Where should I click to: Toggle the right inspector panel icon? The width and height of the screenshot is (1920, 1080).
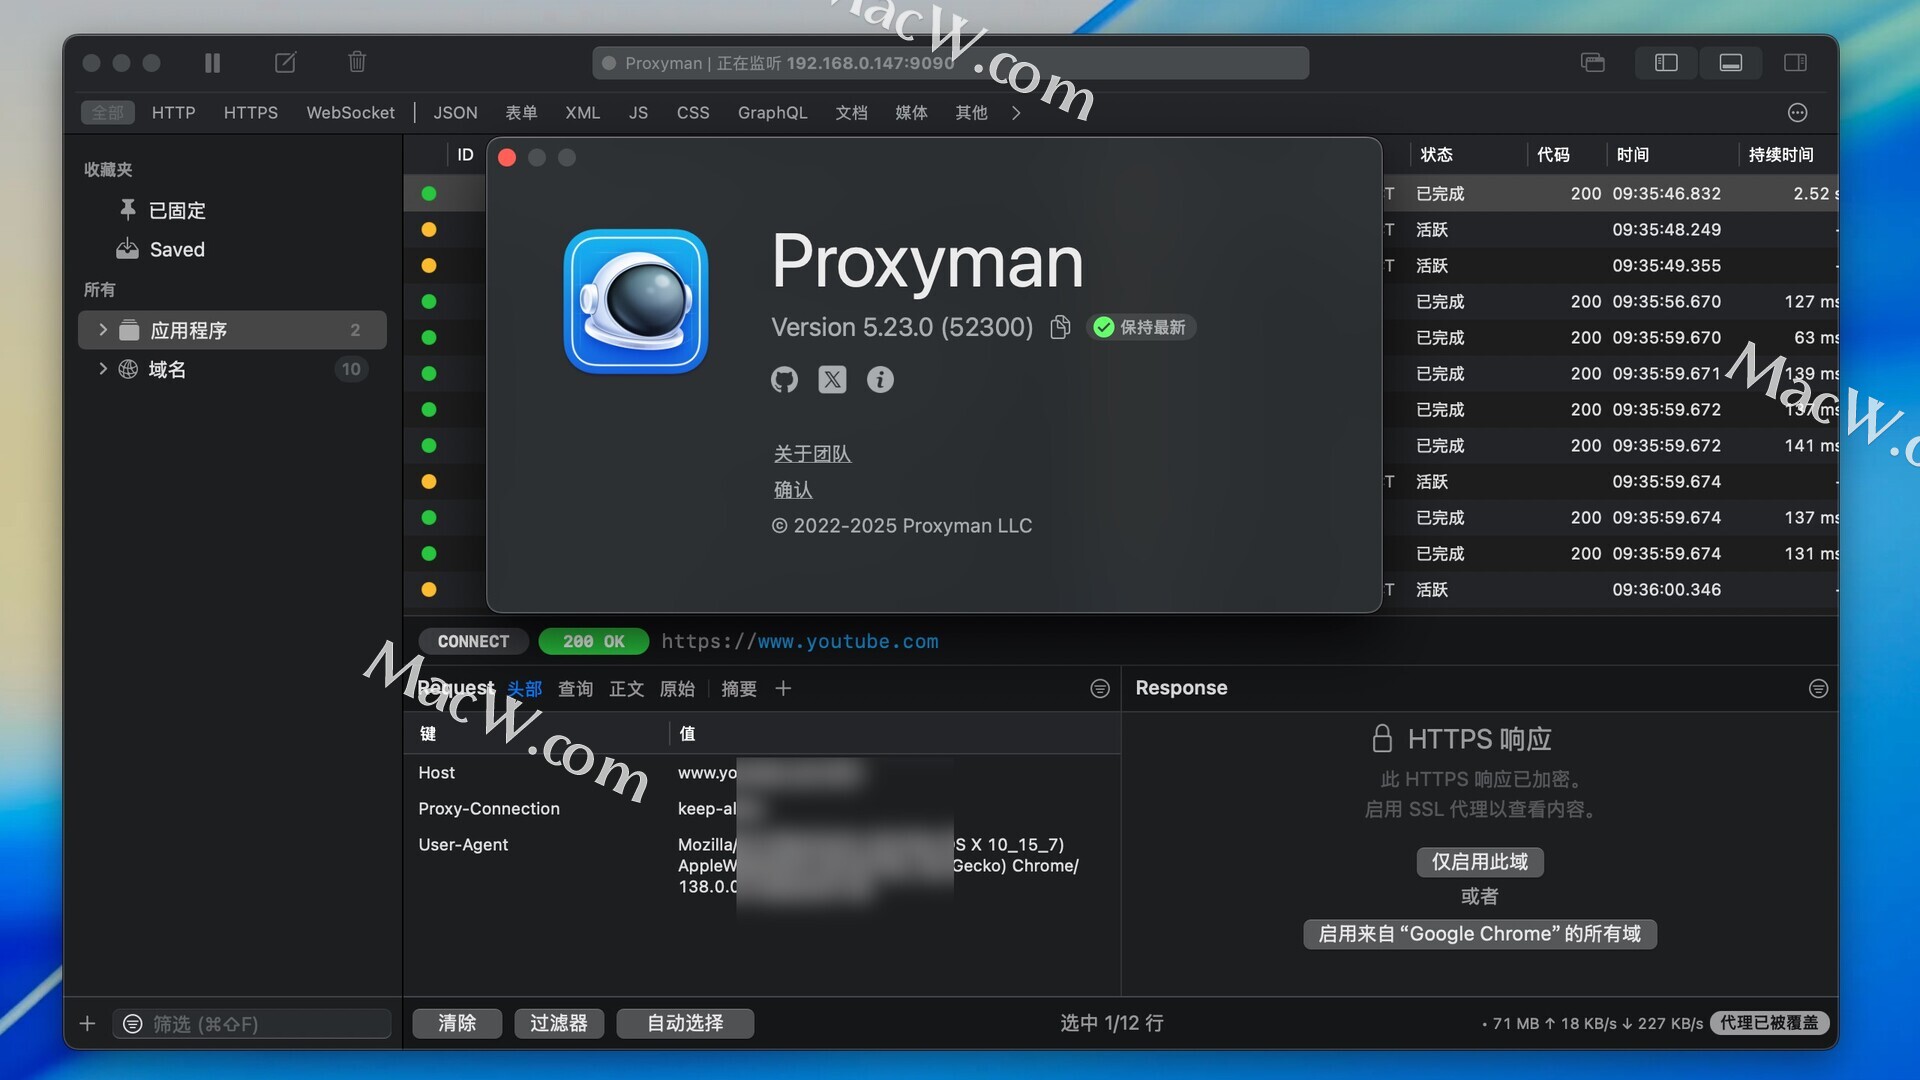1796,63
